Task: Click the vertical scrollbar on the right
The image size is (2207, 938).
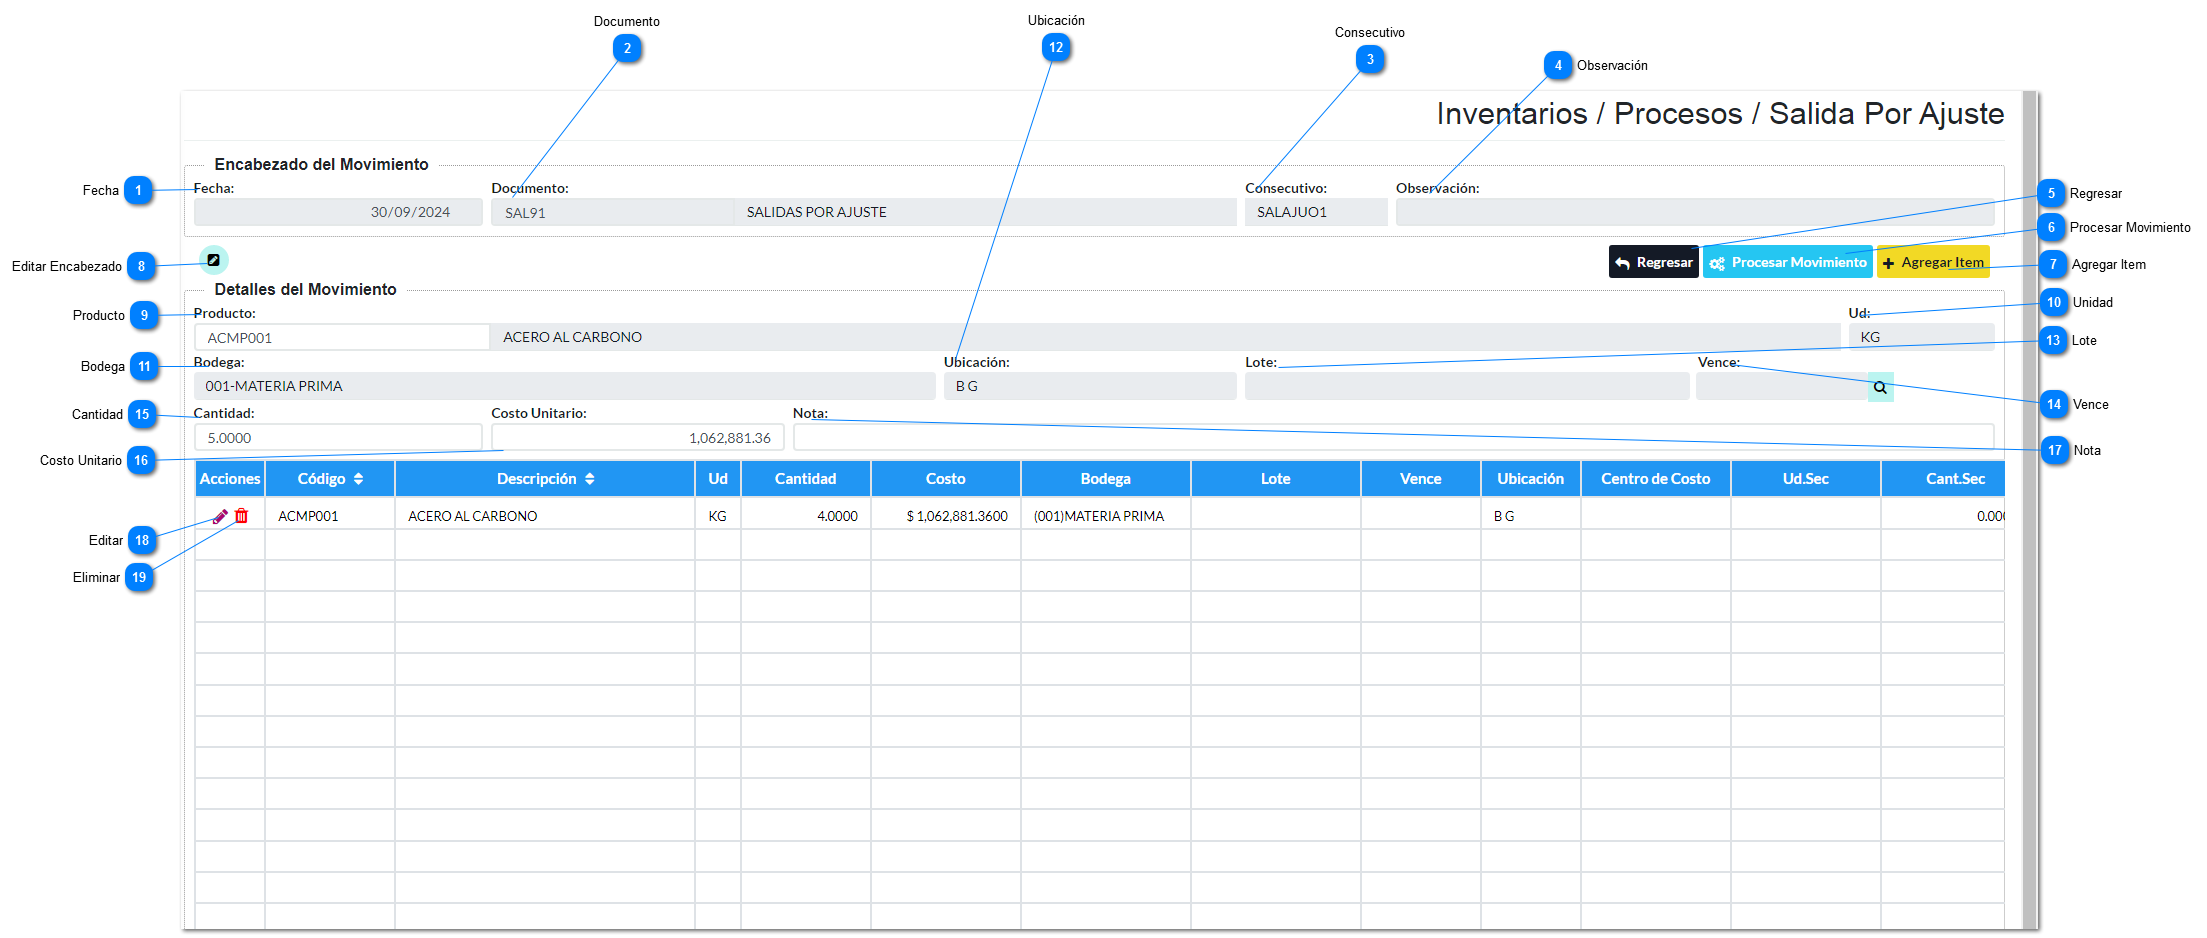Action: pyautogui.click(x=2030, y=510)
